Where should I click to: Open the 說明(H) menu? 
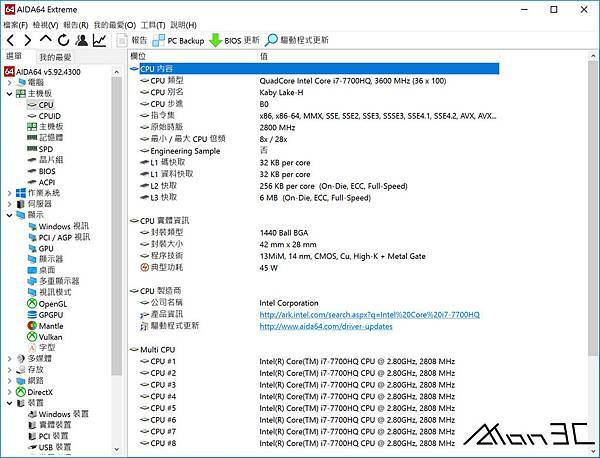coord(184,25)
